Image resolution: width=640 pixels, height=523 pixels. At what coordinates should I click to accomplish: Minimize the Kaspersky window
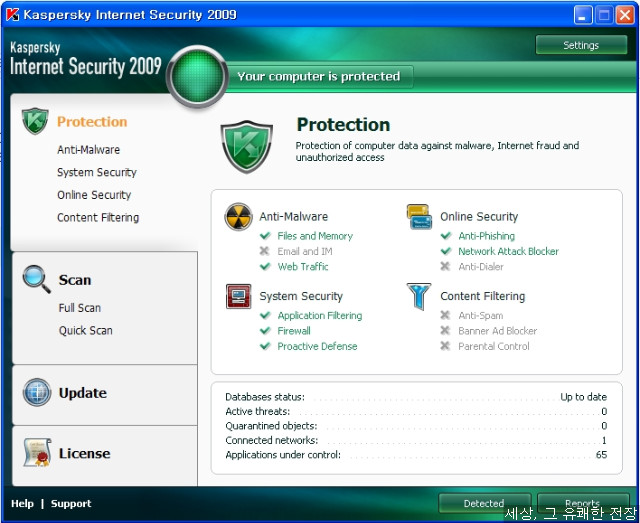click(583, 16)
